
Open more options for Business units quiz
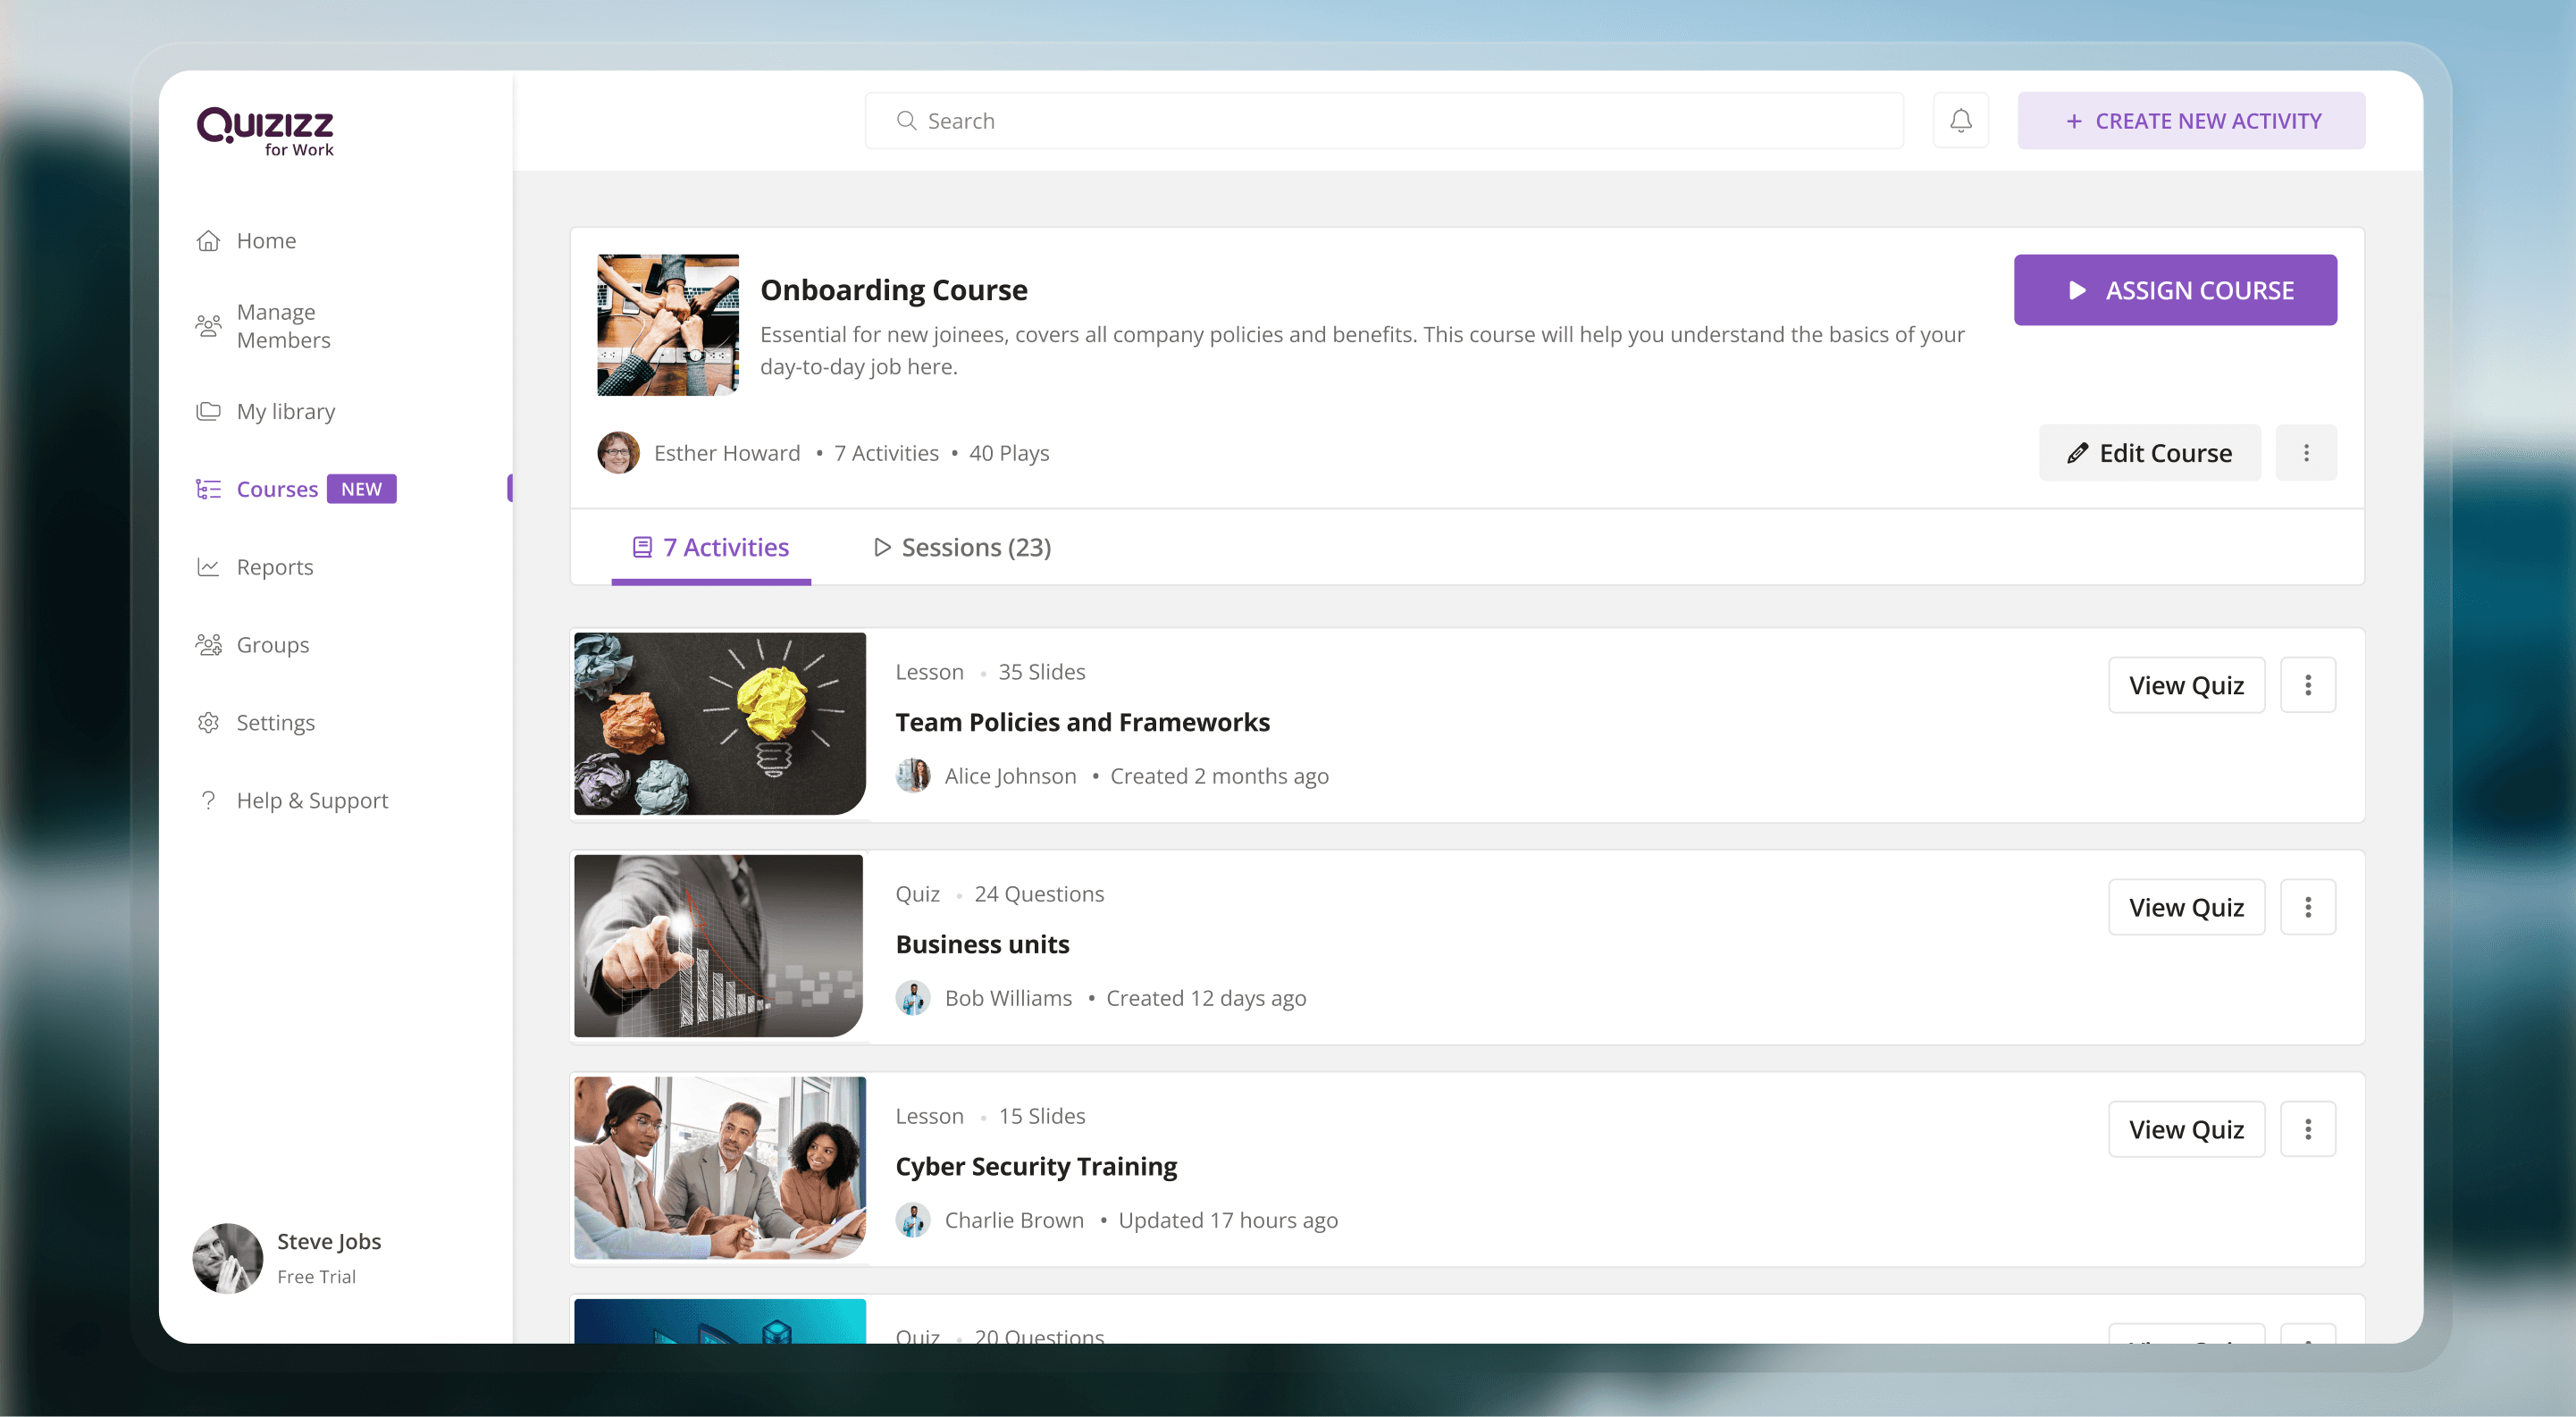pyautogui.click(x=2307, y=907)
